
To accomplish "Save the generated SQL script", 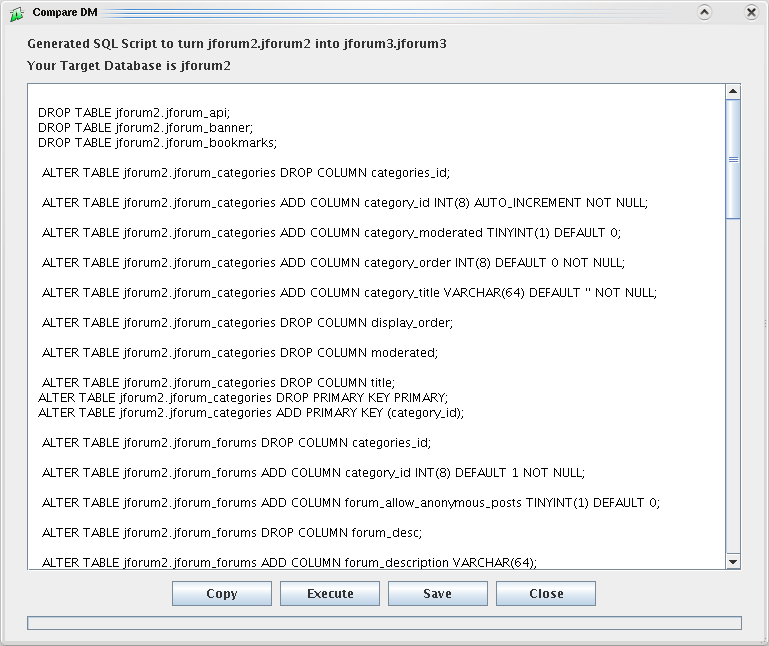I will point(437,594).
